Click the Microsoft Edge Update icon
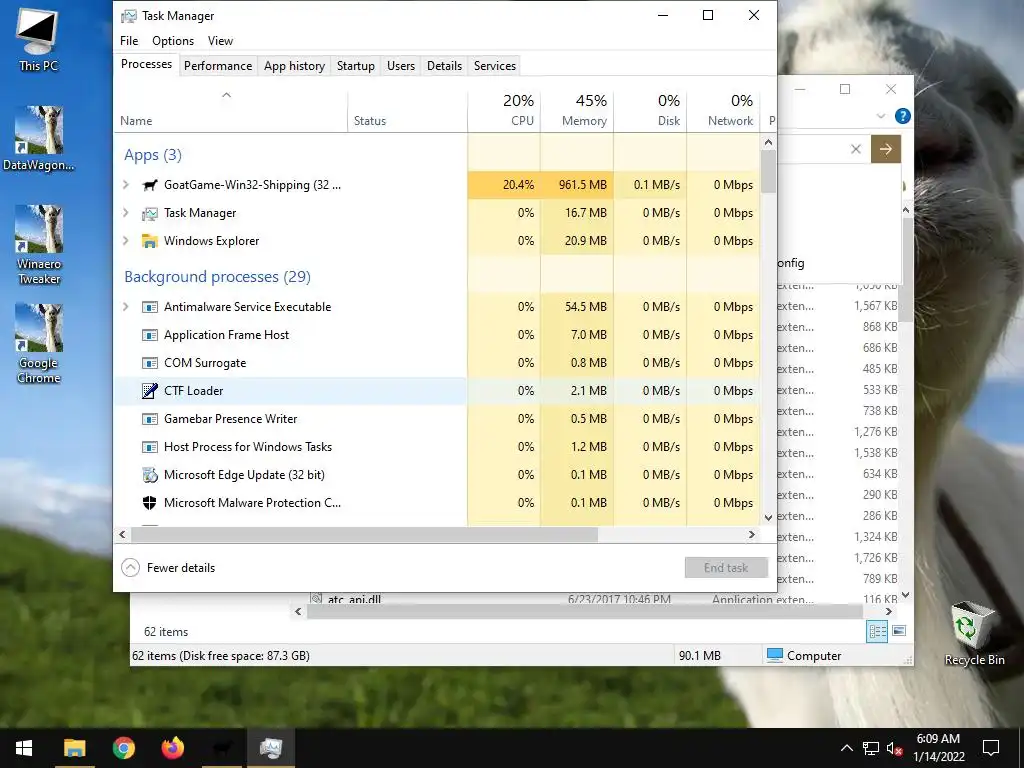Viewport: 1024px width, 768px height. [x=150, y=475]
